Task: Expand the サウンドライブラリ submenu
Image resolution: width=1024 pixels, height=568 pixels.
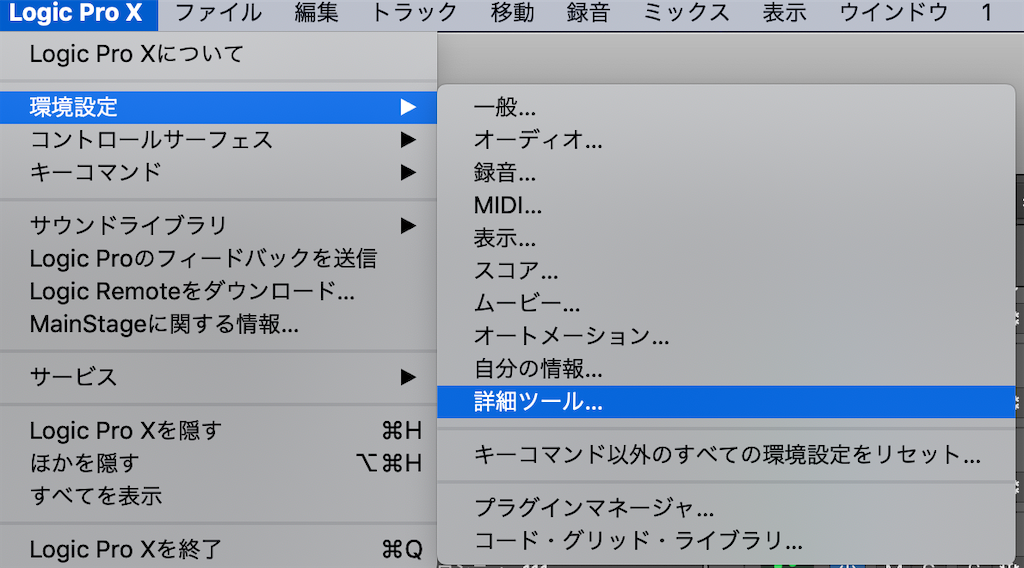Action: [219, 226]
